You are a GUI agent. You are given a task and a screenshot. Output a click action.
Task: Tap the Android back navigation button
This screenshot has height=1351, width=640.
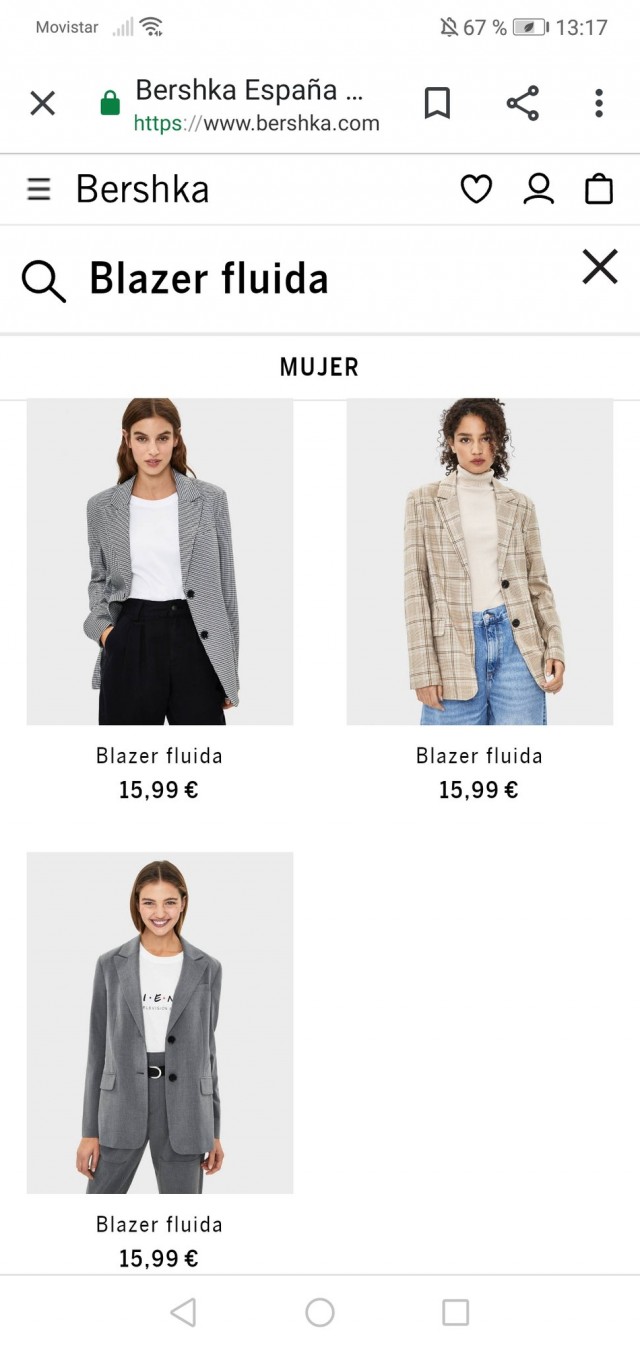click(183, 1313)
